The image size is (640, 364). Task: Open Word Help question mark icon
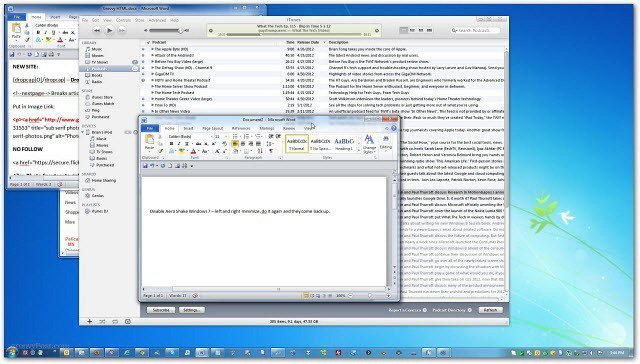click(393, 129)
